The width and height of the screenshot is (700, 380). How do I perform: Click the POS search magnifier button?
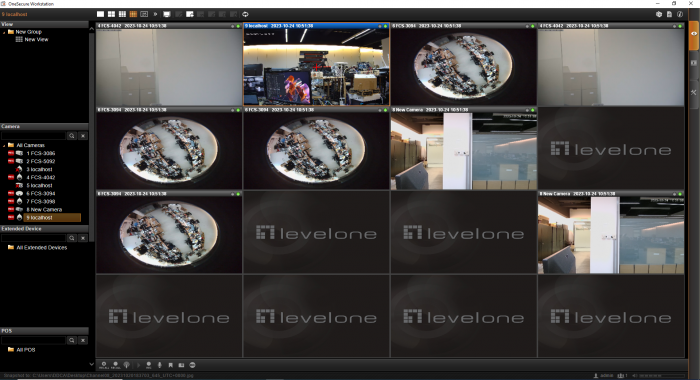(x=71, y=340)
